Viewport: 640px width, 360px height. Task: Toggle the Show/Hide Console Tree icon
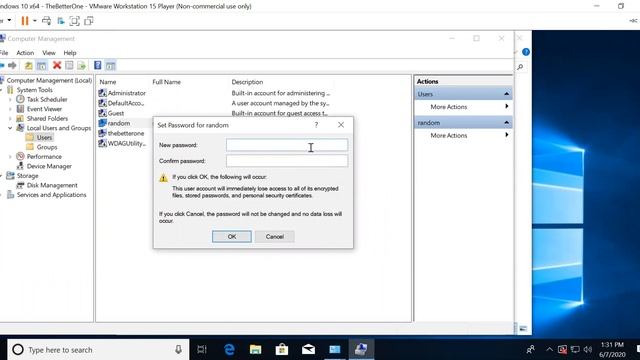tap(42, 65)
